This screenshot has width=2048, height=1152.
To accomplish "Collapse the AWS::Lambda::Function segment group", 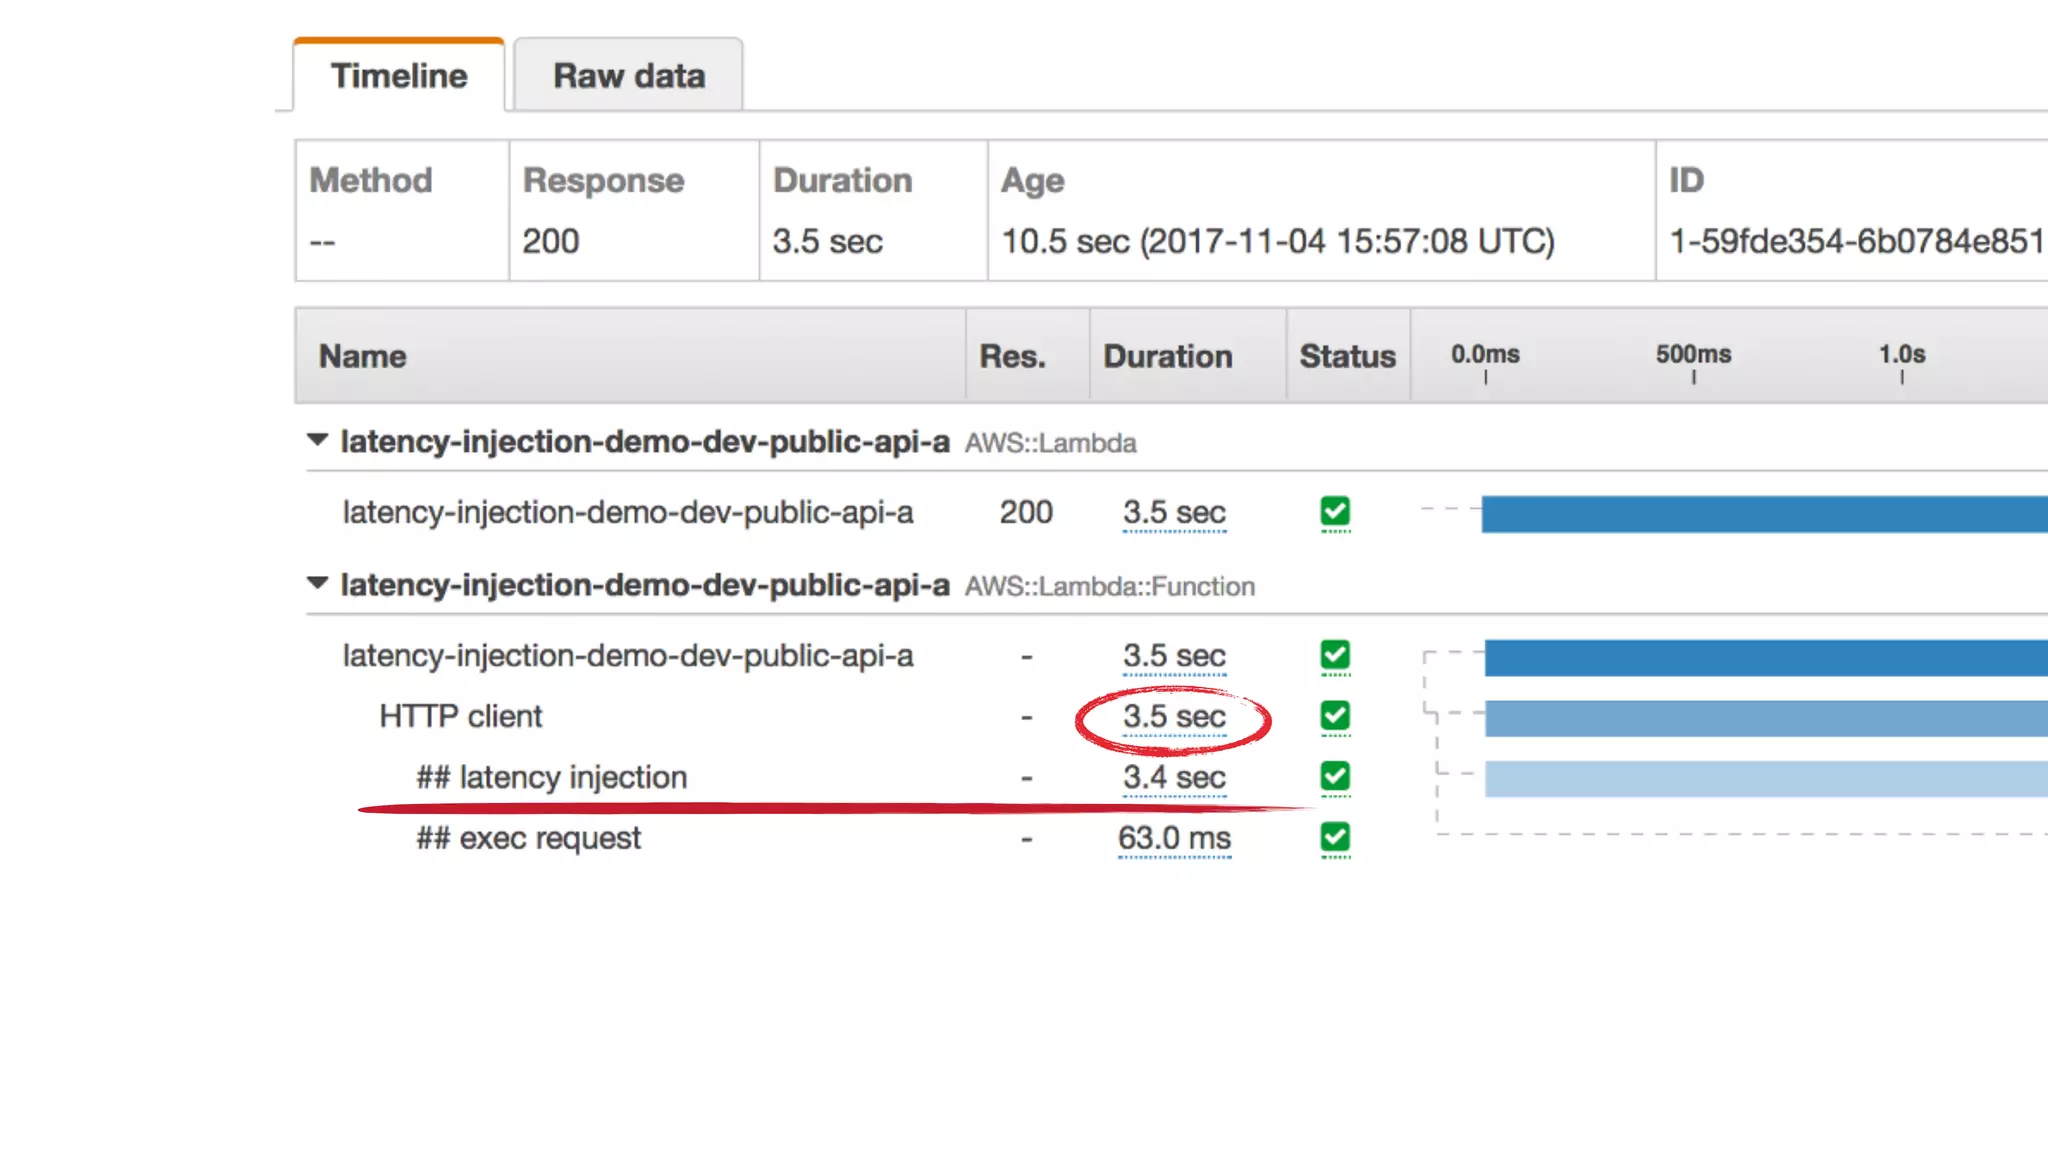I will click(x=317, y=583).
